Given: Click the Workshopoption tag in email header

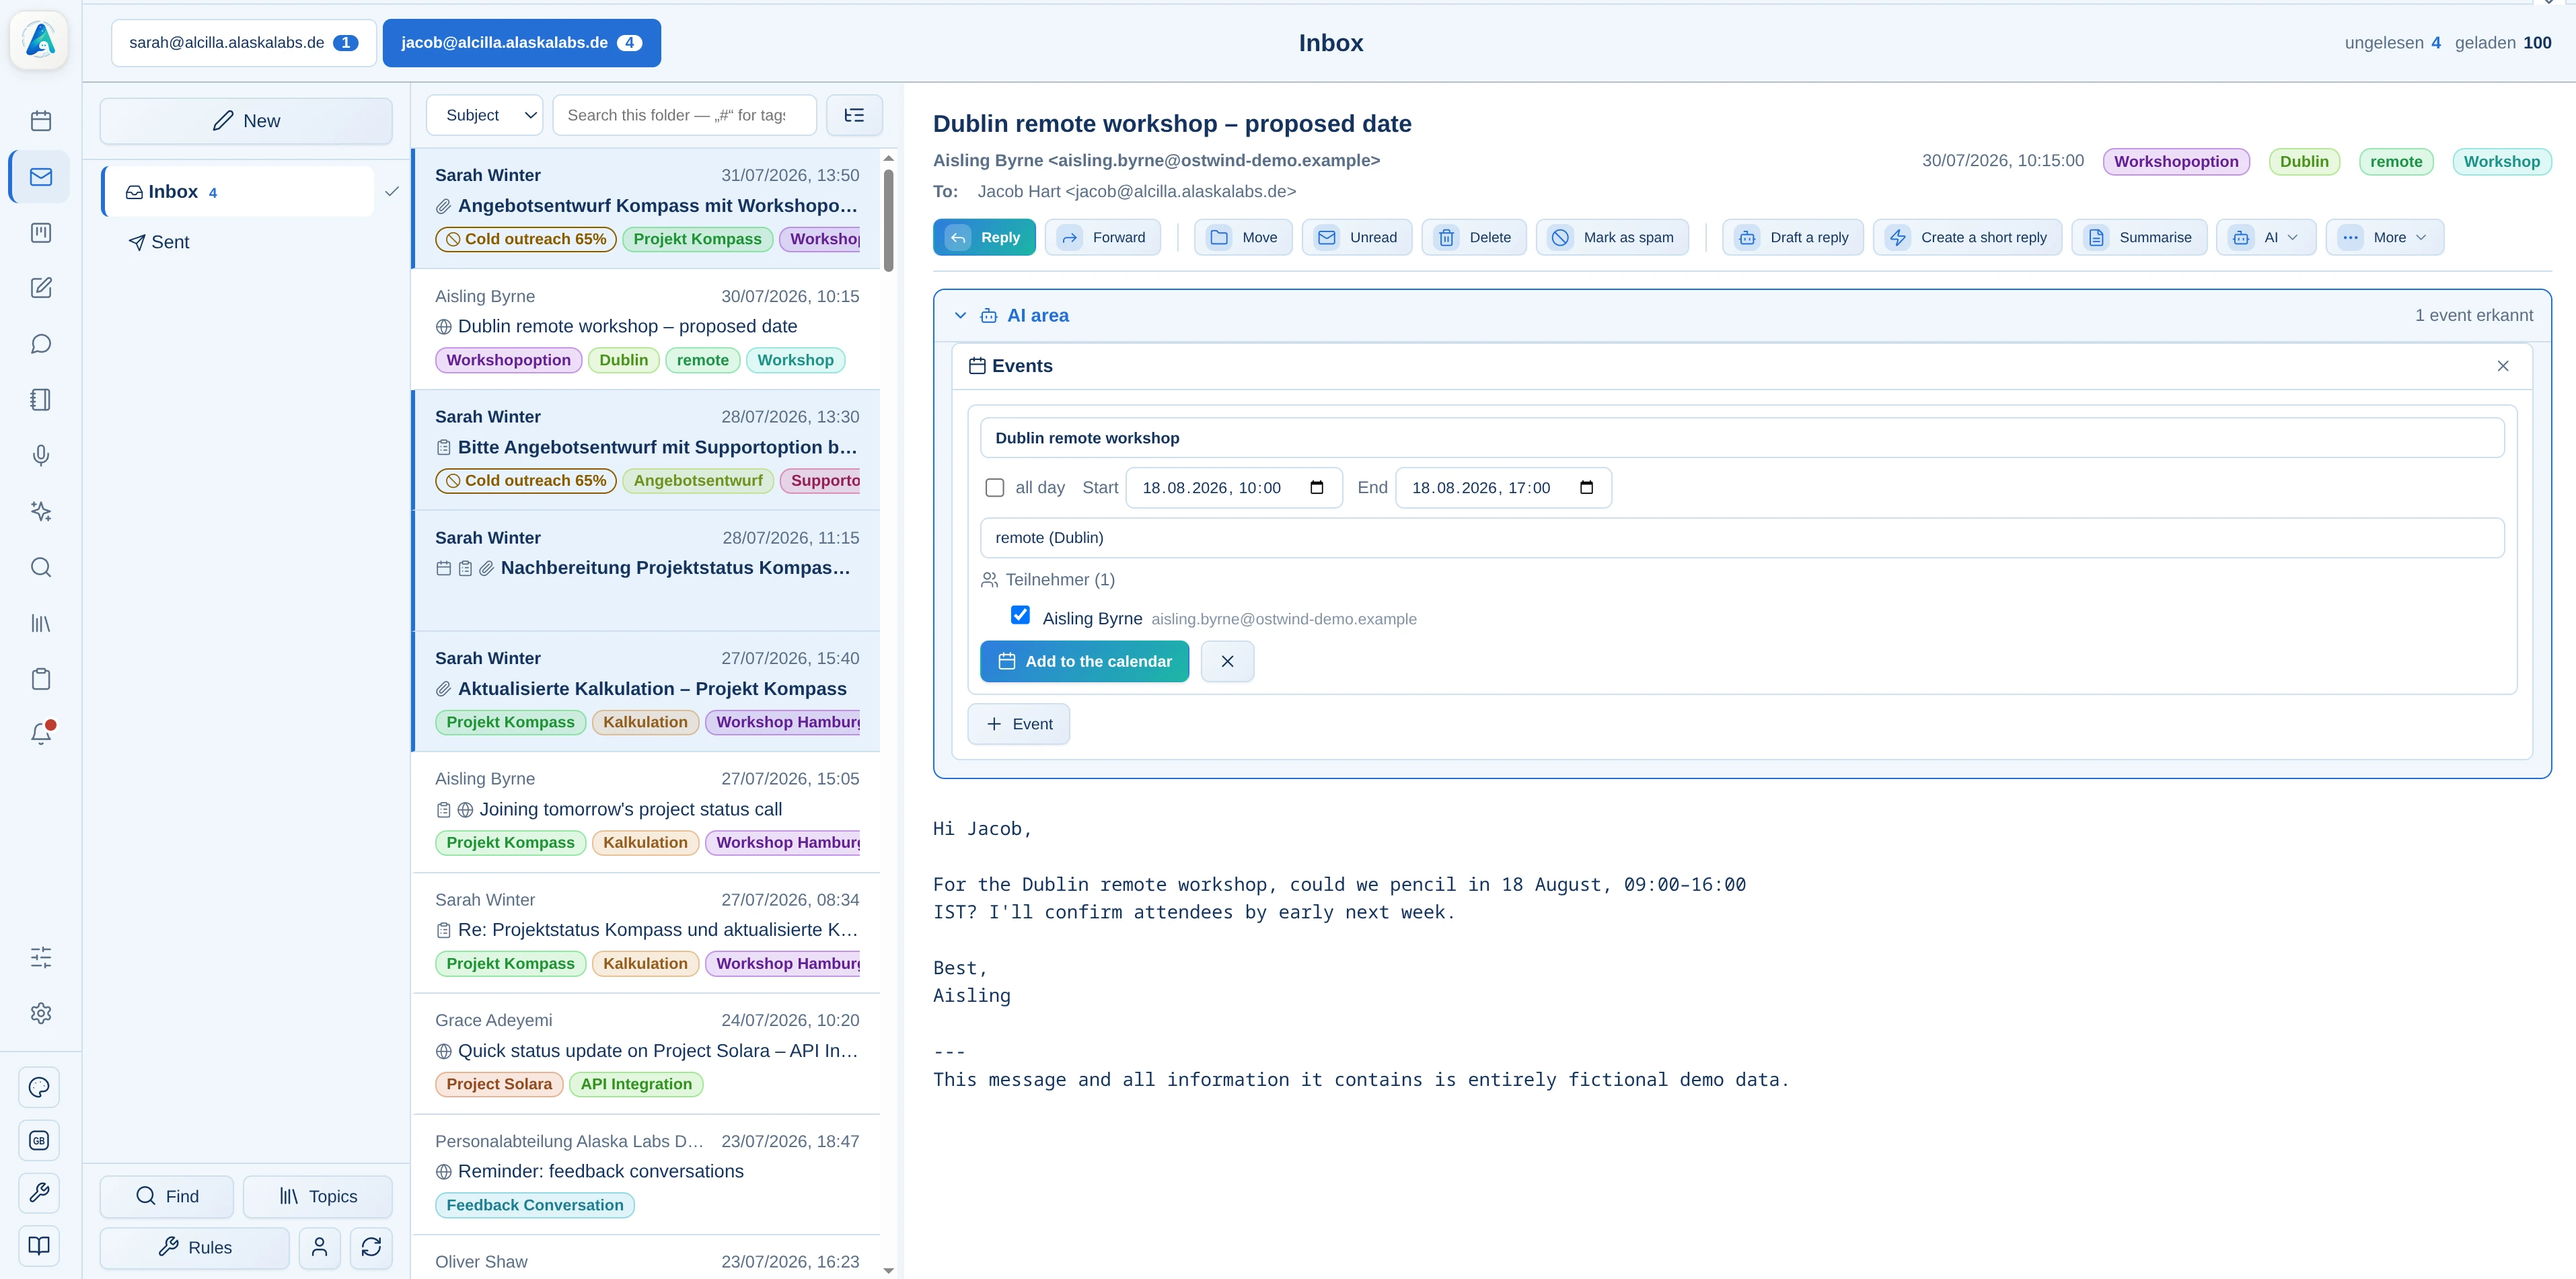Looking at the screenshot, I should click(2176, 162).
